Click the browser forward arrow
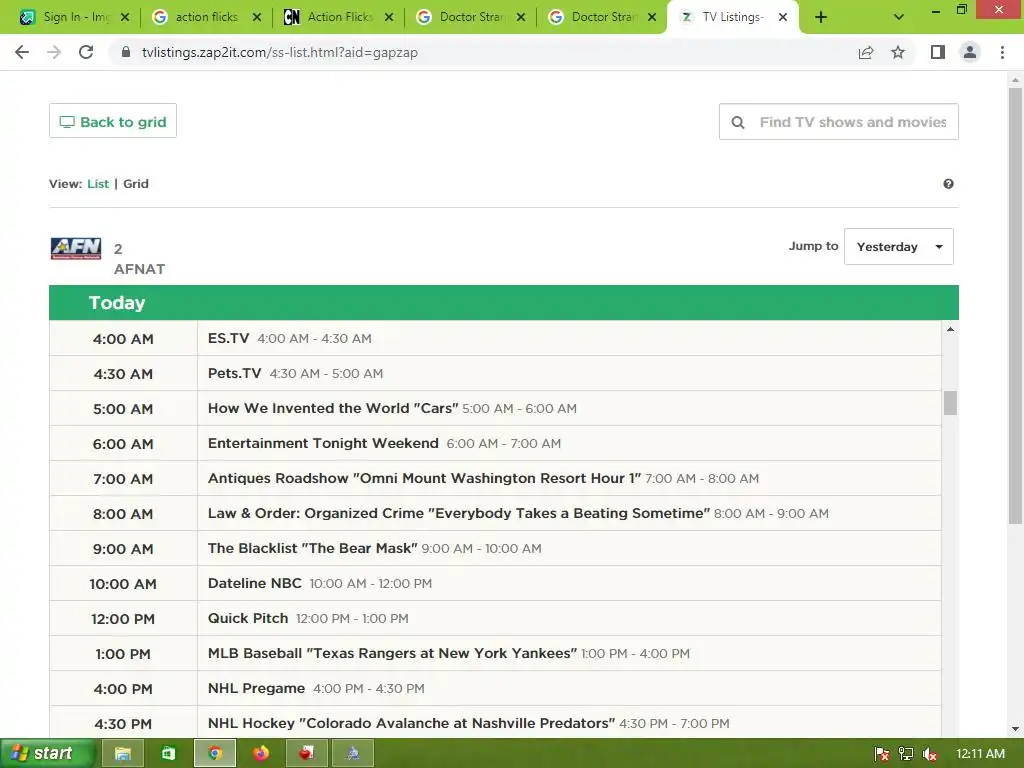The height and width of the screenshot is (768, 1024). (x=54, y=52)
